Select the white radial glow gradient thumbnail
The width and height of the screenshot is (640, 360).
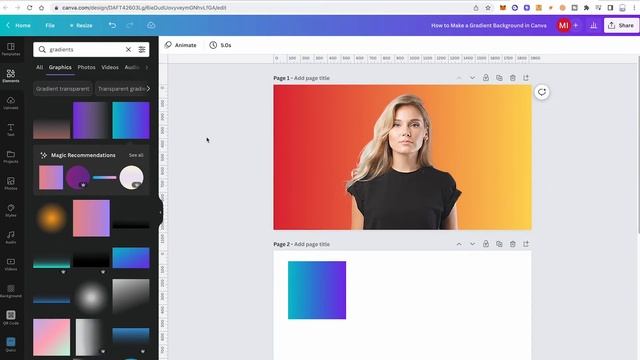click(91, 298)
